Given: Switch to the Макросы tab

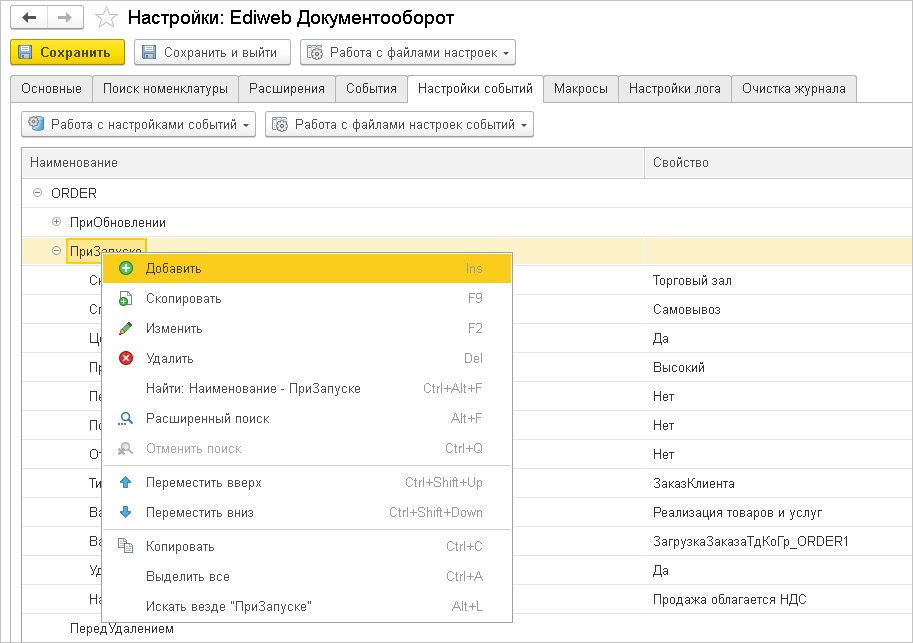Looking at the screenshot, I should 580,88.
